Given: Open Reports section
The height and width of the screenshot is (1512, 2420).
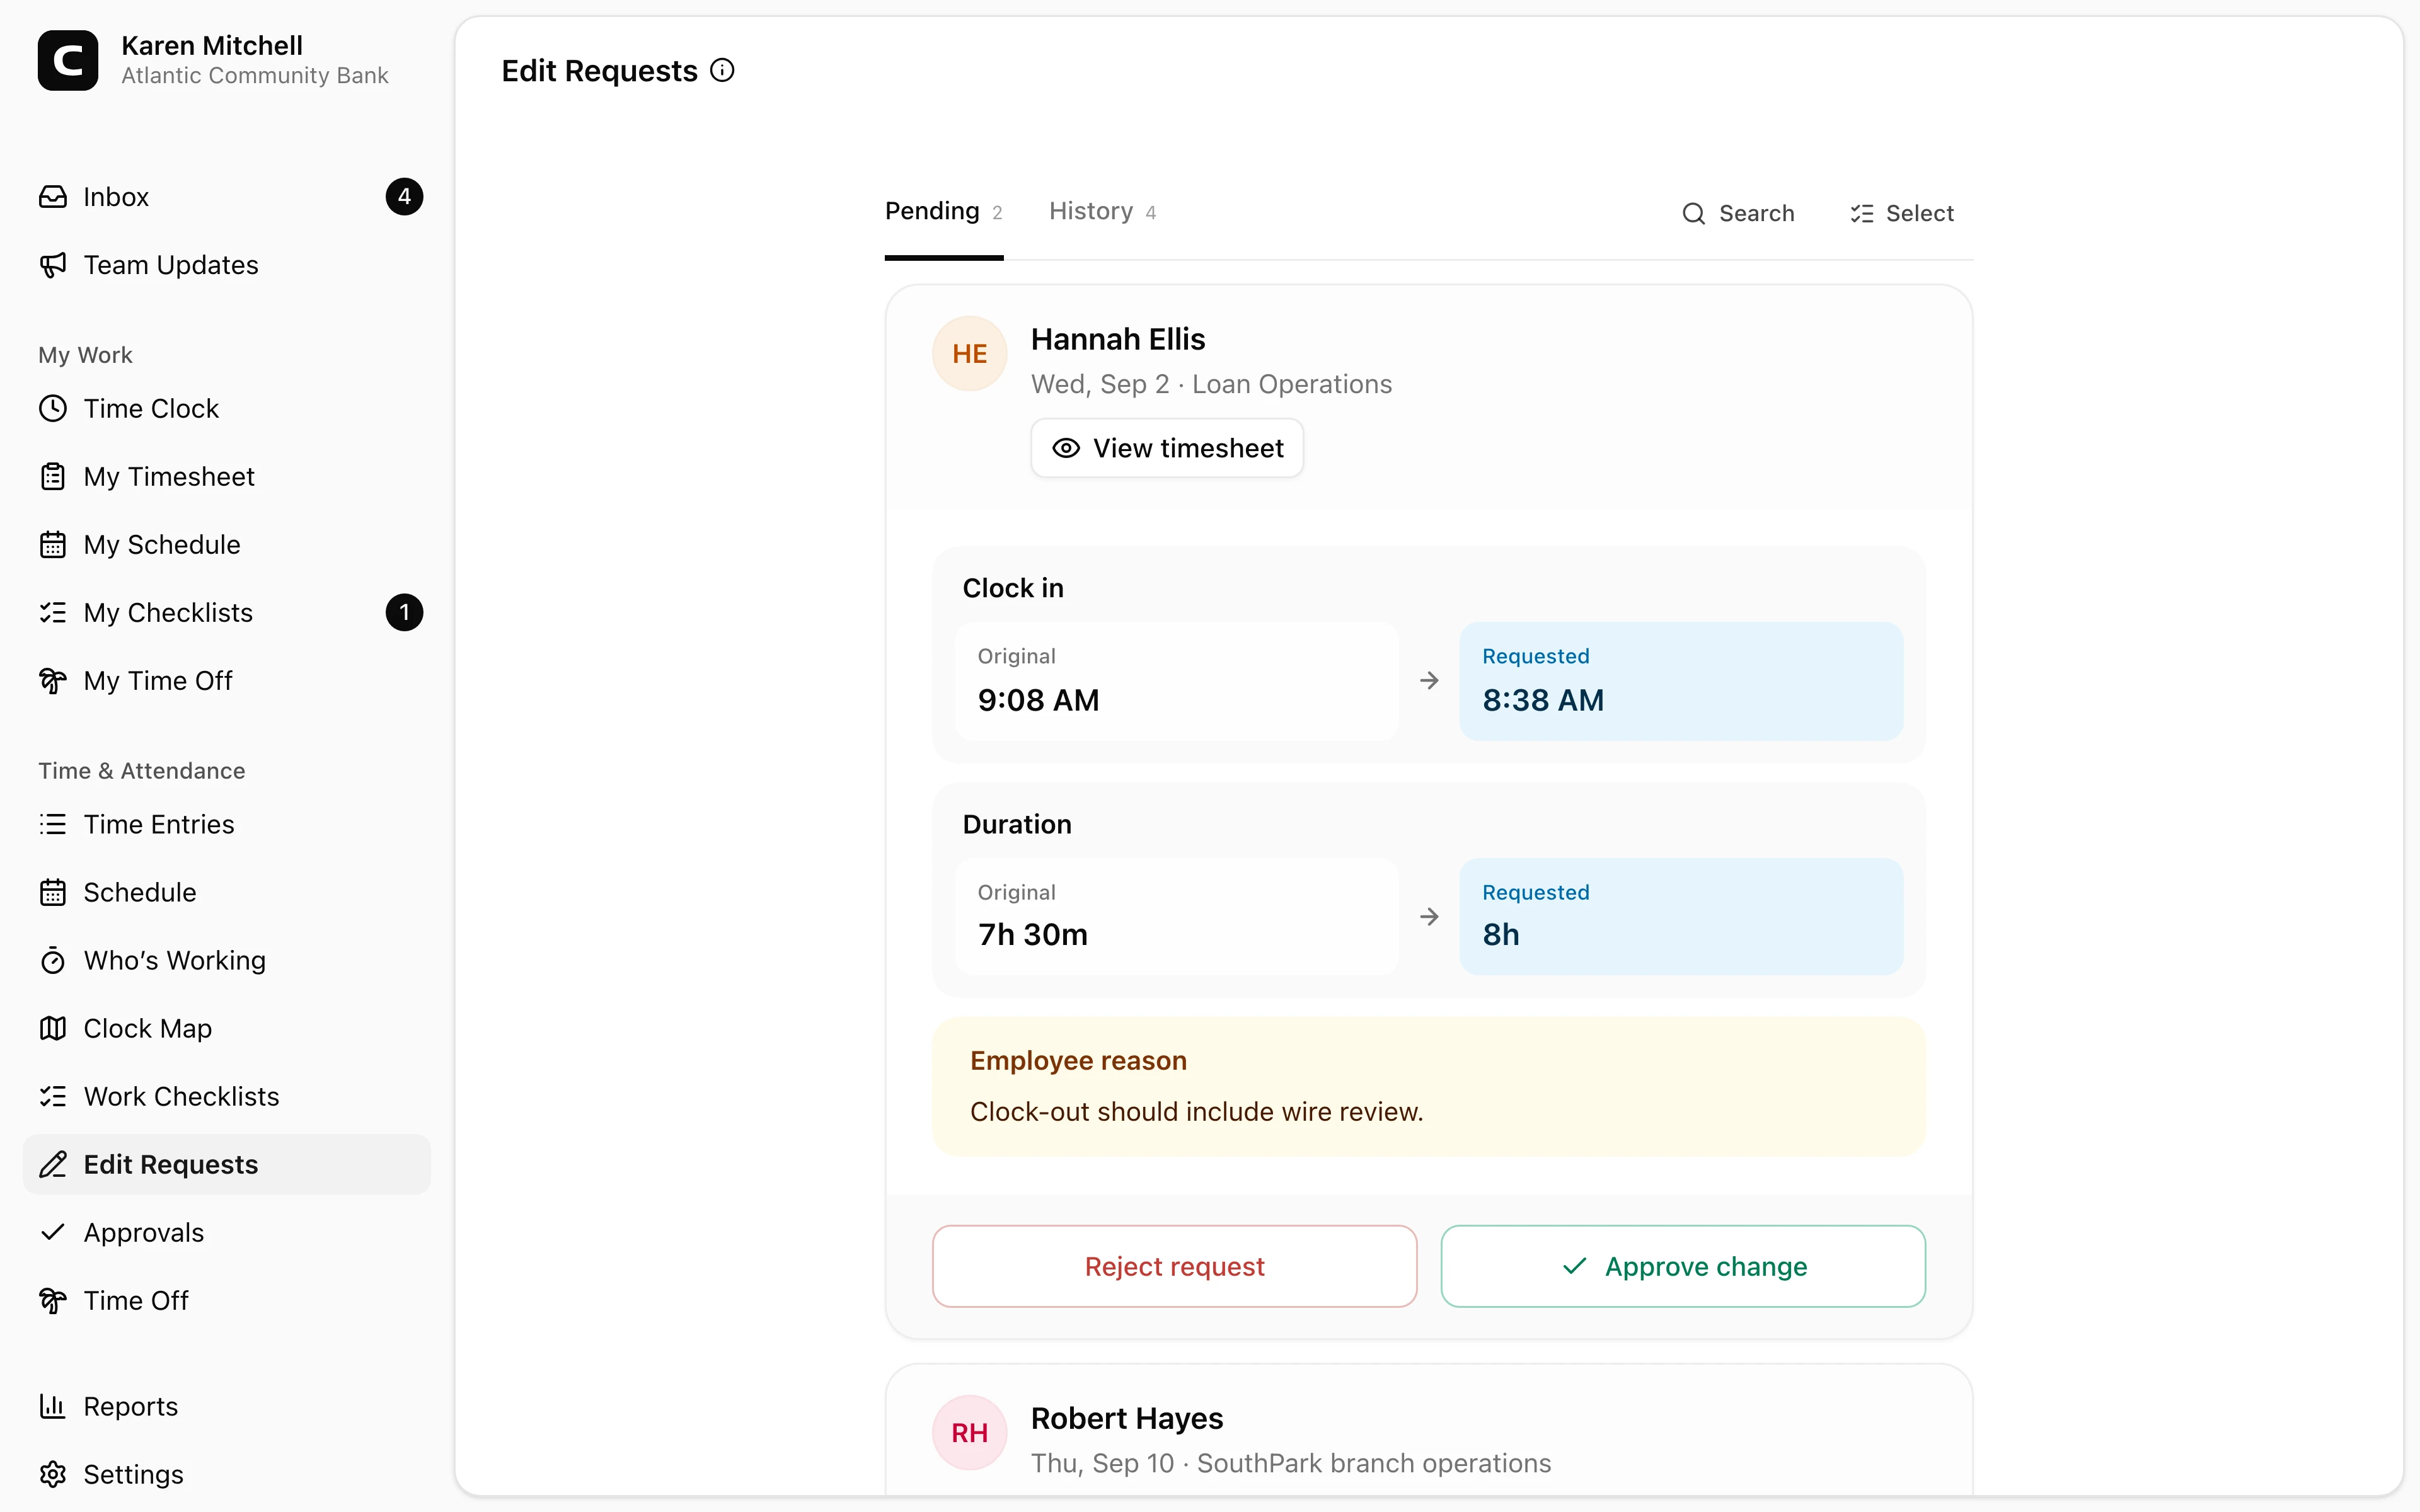Looking at the screenshot, I should [227, 1407].
